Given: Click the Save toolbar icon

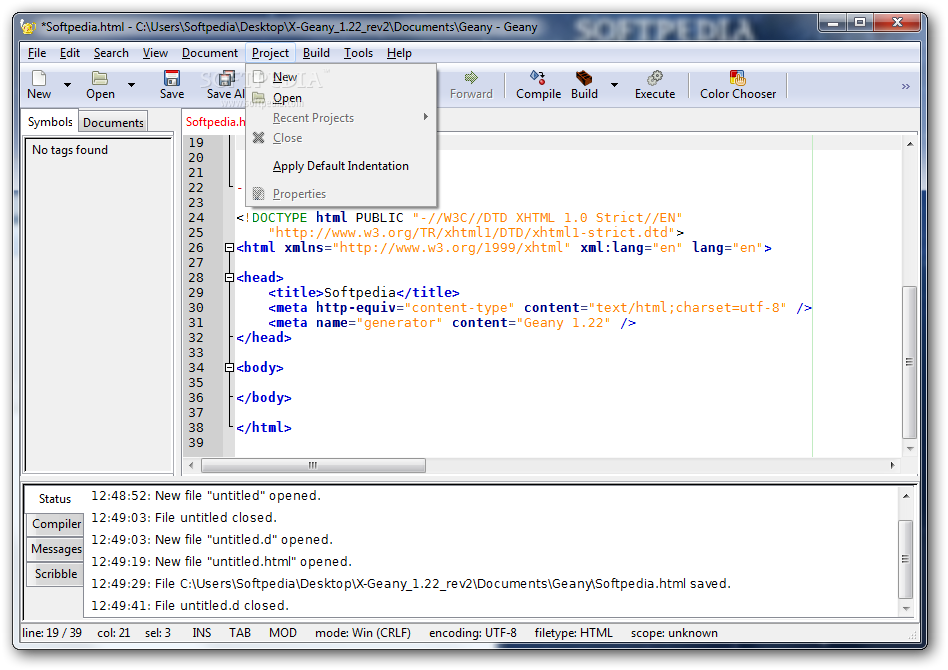Looking at the screenshot, I should tap(172, 77).
